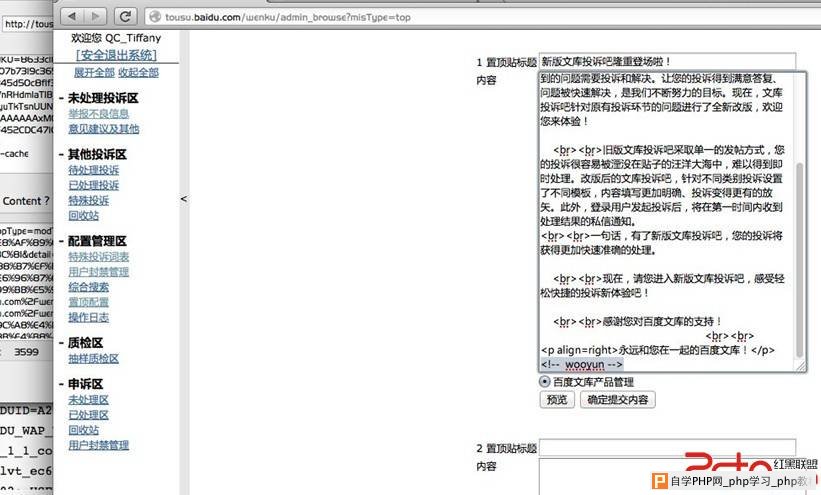The height and width of the screenshot is (495, 821).
Task: Open 用户封禁管理 under 配置管理区
Action: [98, 272]
